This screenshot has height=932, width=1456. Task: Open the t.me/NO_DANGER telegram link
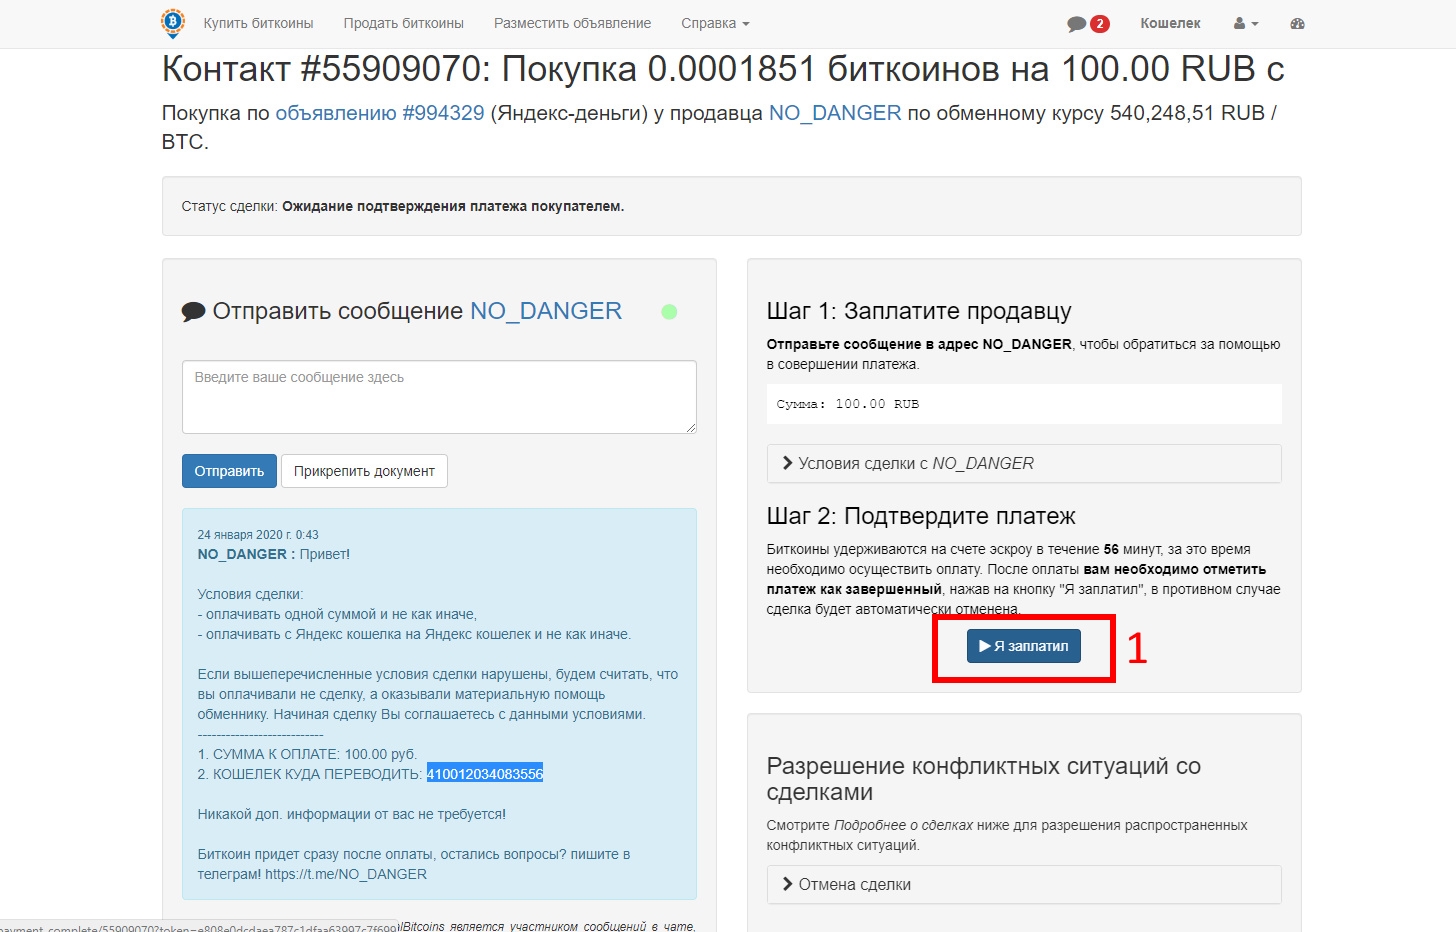click(x=346, y=874)
